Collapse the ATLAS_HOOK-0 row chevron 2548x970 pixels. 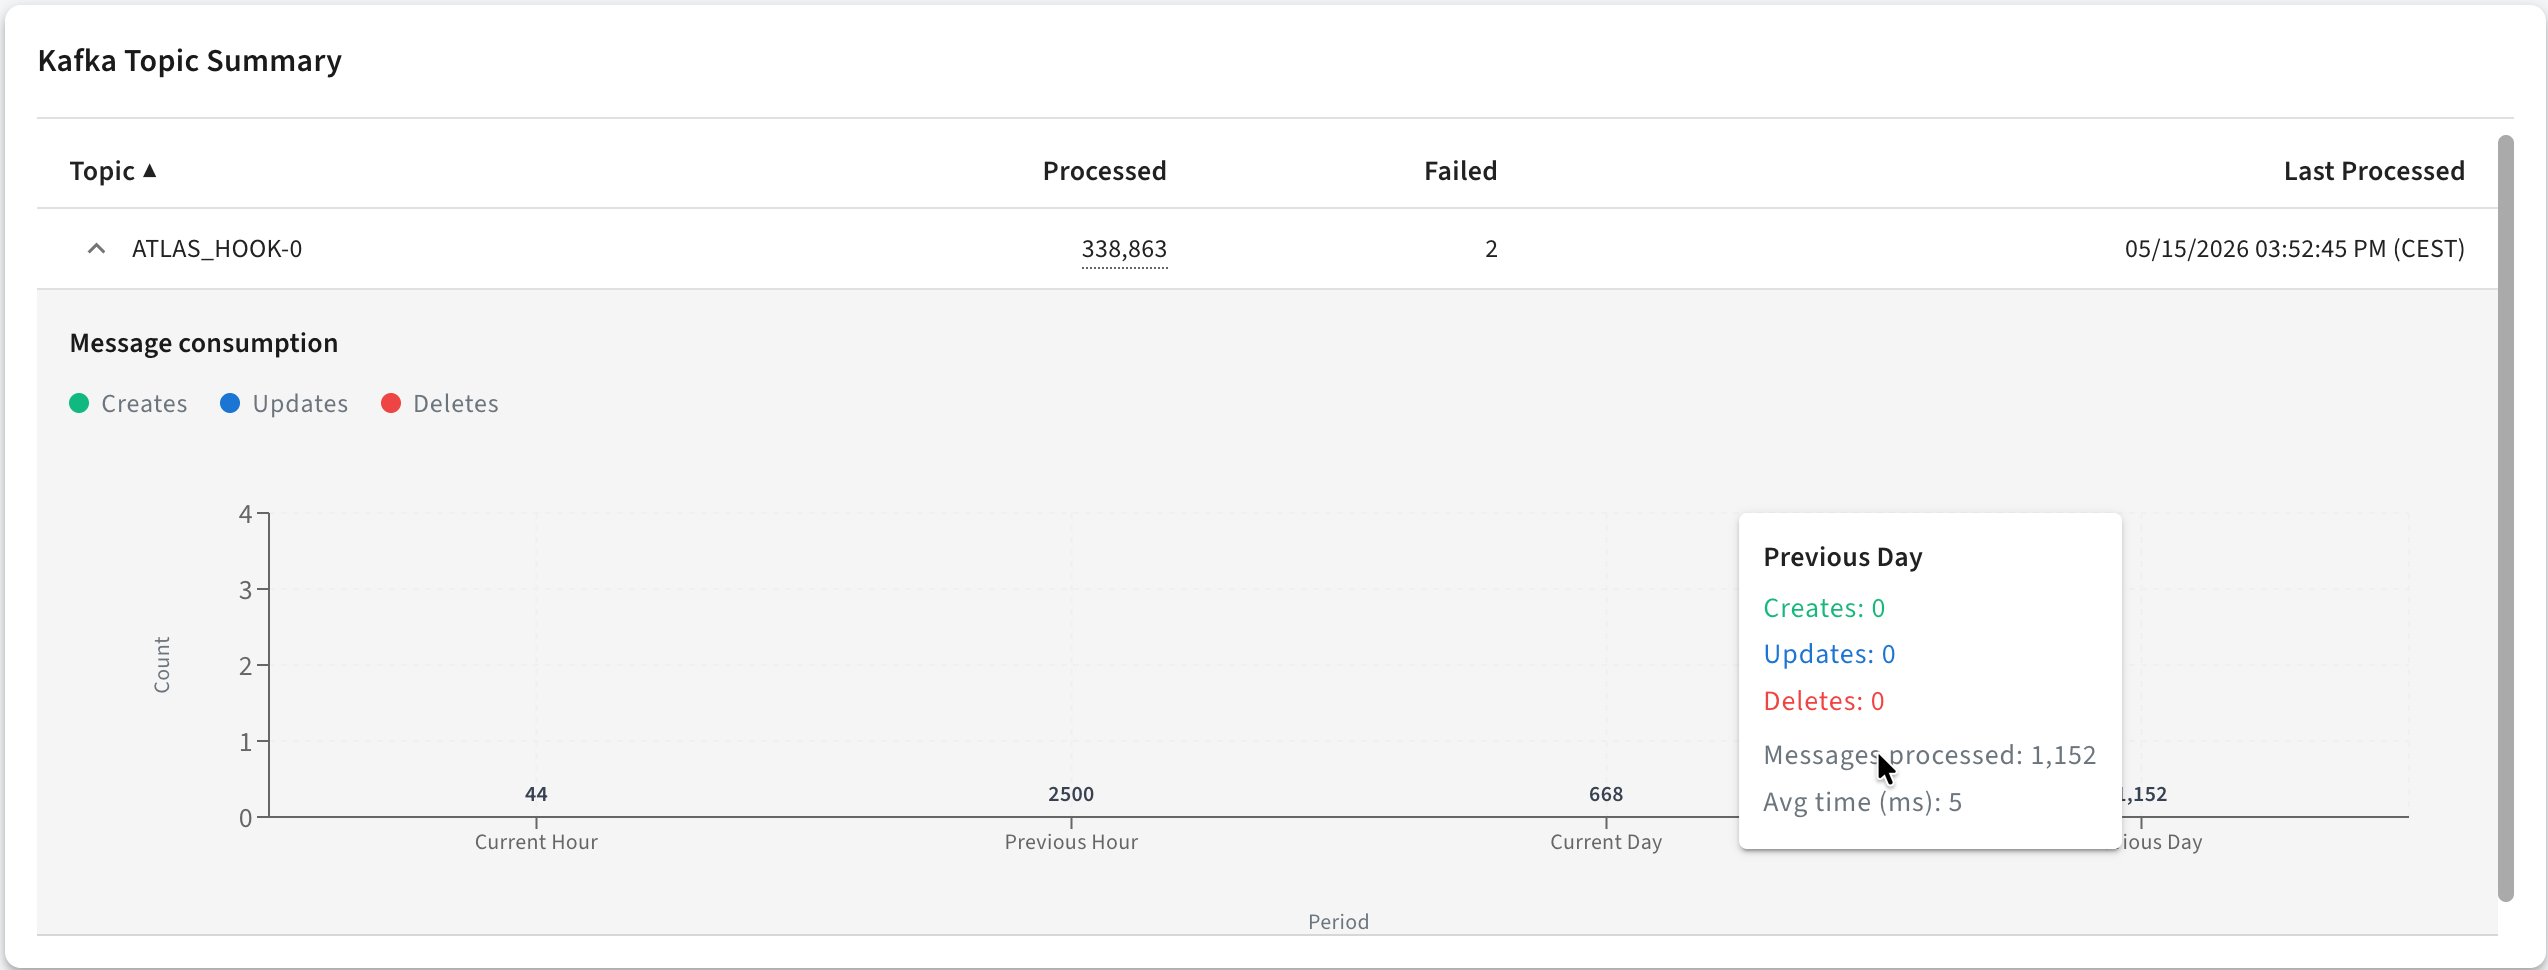click(x=96, y=249)
